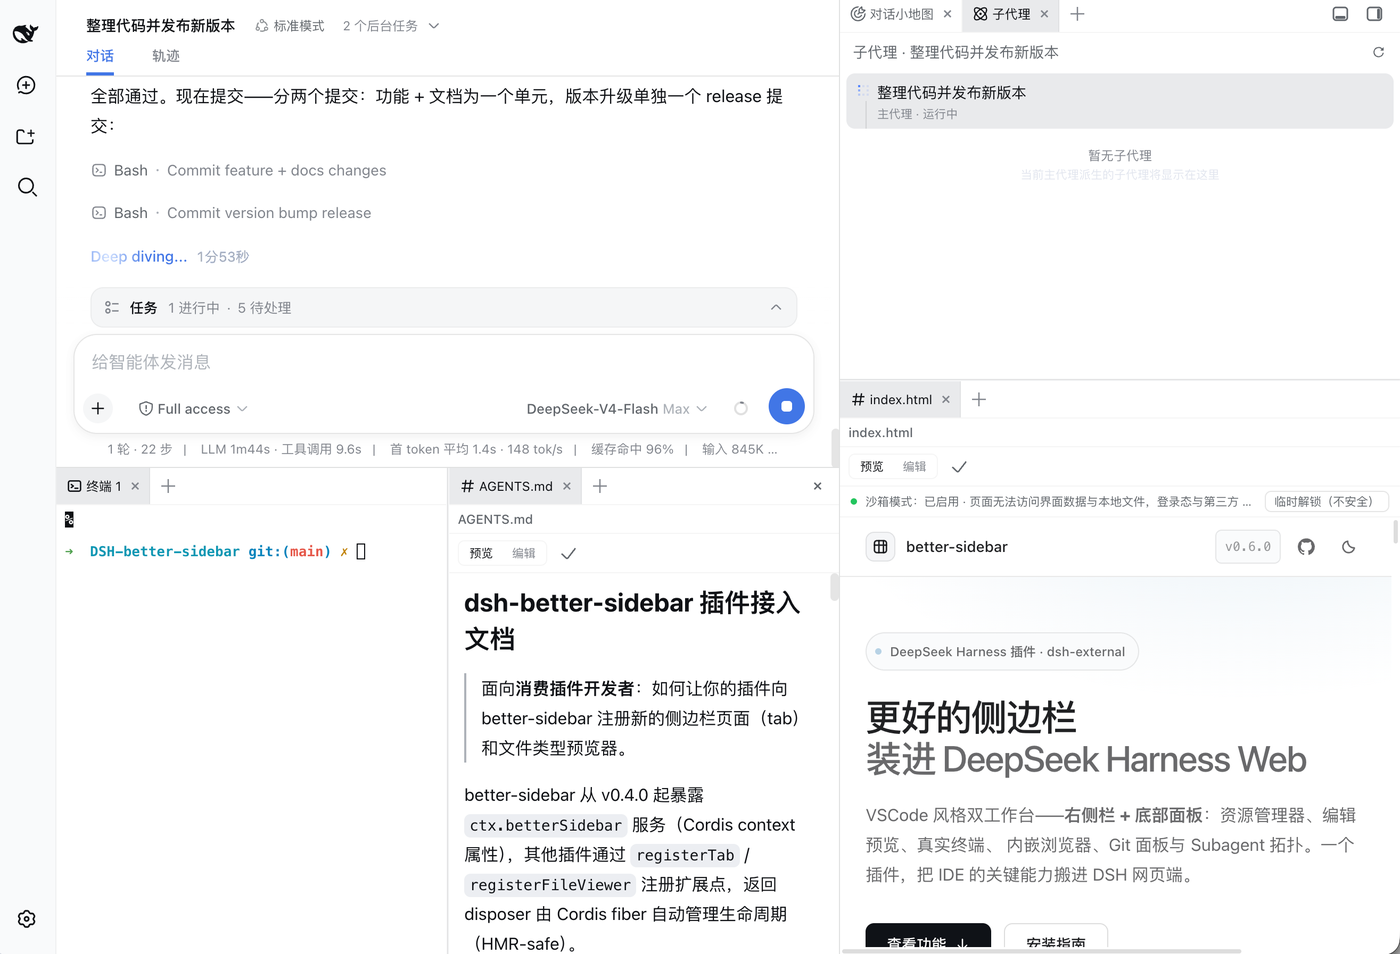Open settings gear at the sidebar bottom

[27, 919]
